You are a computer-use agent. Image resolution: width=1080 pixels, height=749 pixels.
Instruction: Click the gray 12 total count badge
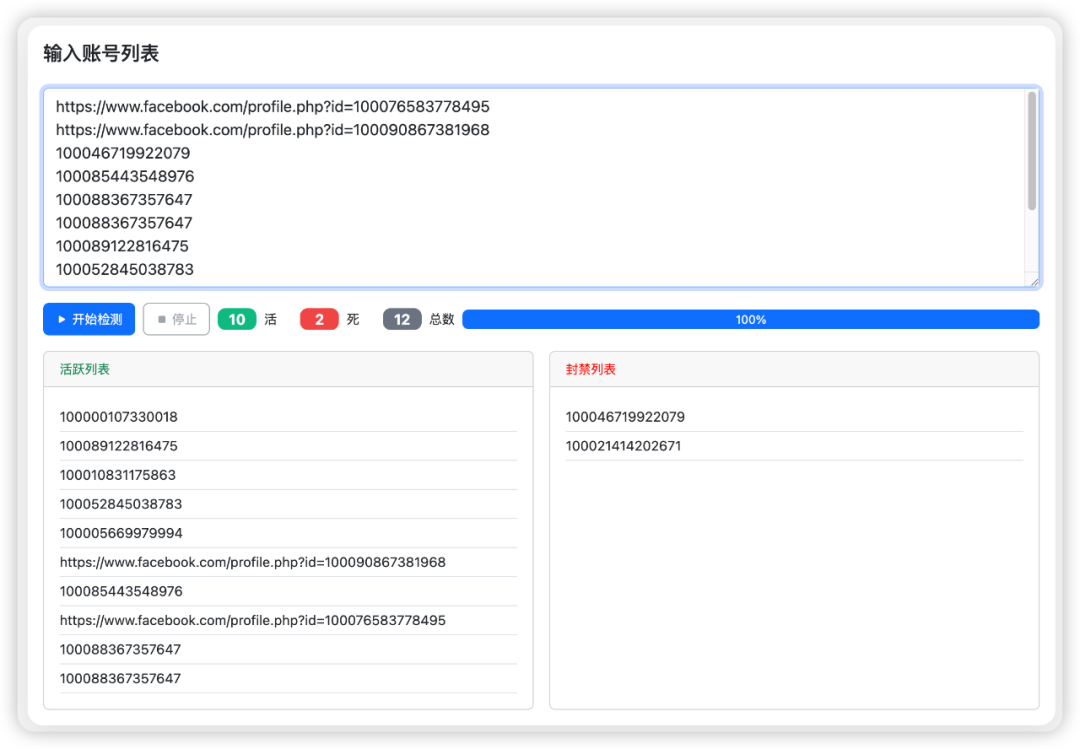click(402, 319)
